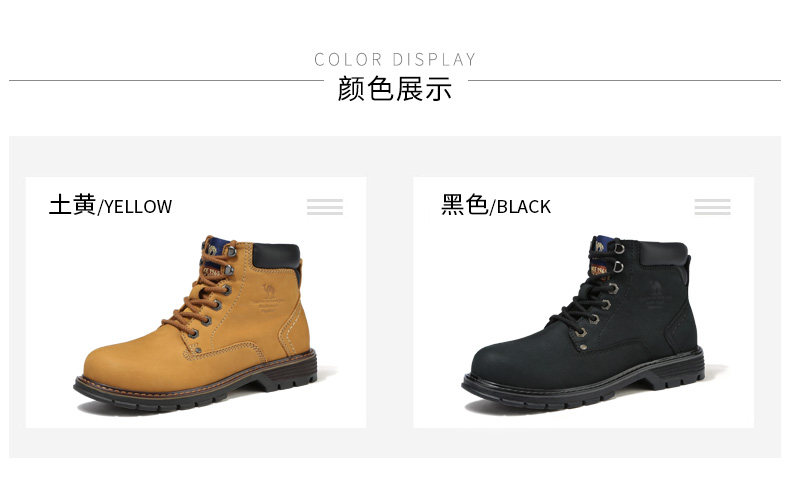The width and height of the screenshot is (790, 488).
Task: Click the three-line icon in yellow card
Action: (x=325, y=207)
